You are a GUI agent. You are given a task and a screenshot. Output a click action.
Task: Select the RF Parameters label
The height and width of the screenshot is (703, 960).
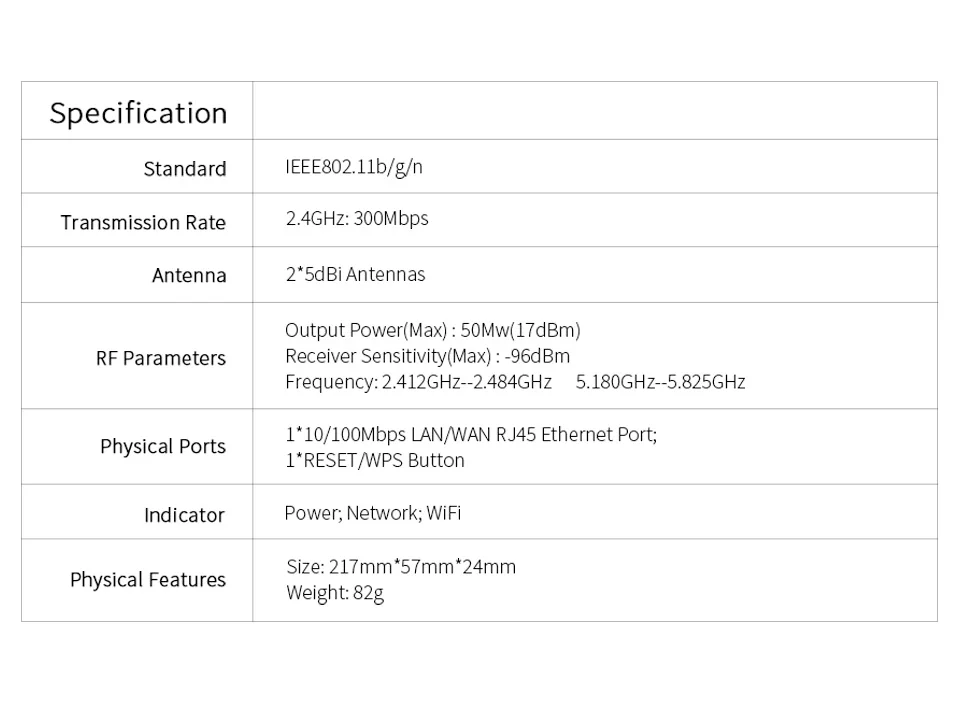(161, 358)
